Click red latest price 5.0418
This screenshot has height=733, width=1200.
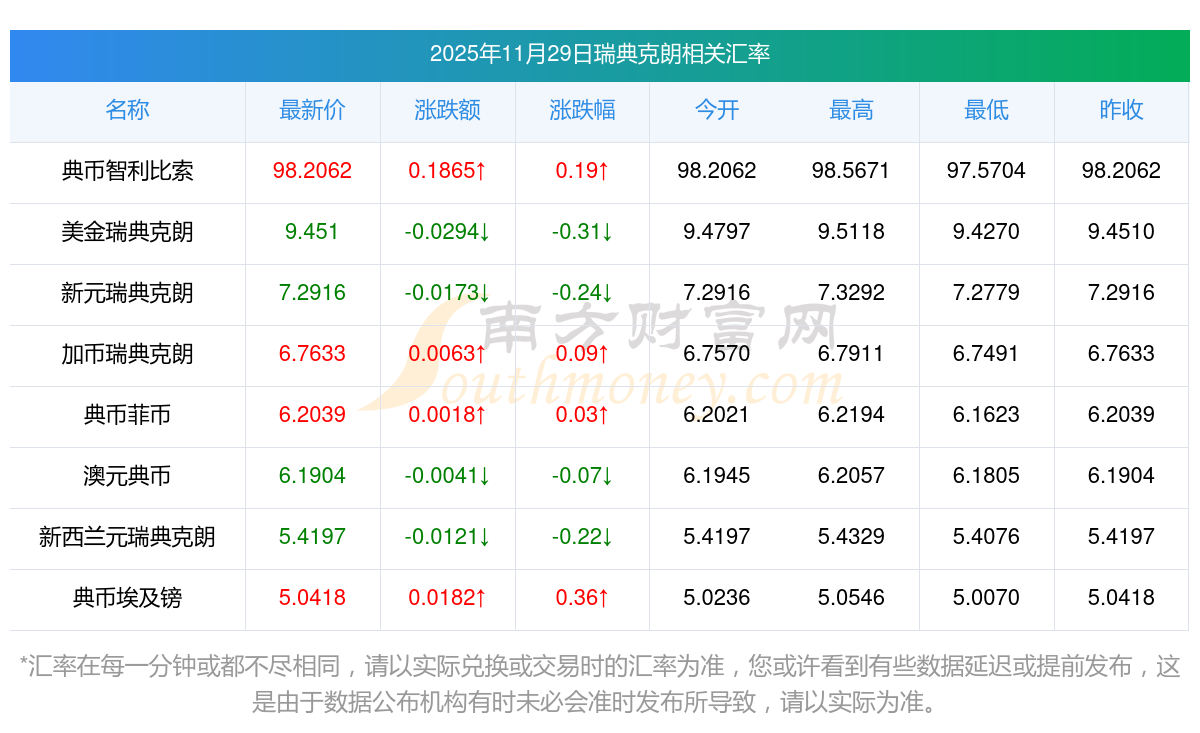(312, 598)
